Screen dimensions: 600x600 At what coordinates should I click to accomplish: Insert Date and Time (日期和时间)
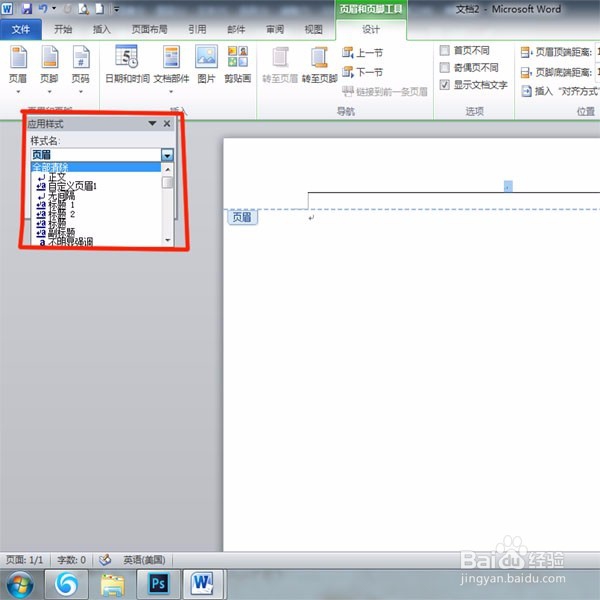click(x=127, y=64)
